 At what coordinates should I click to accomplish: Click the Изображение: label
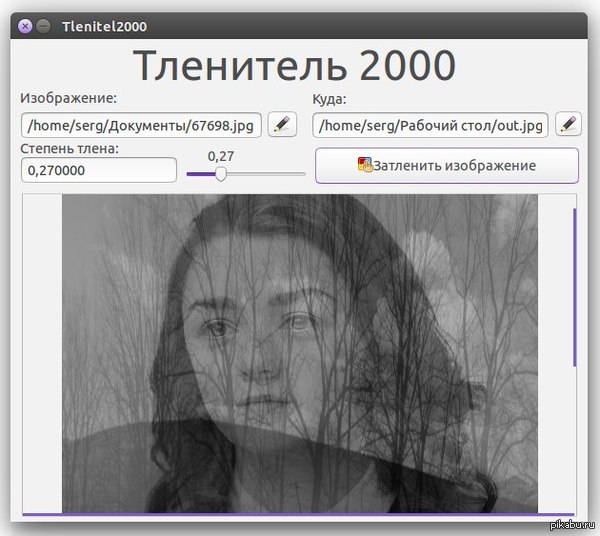tap(69, 98)
